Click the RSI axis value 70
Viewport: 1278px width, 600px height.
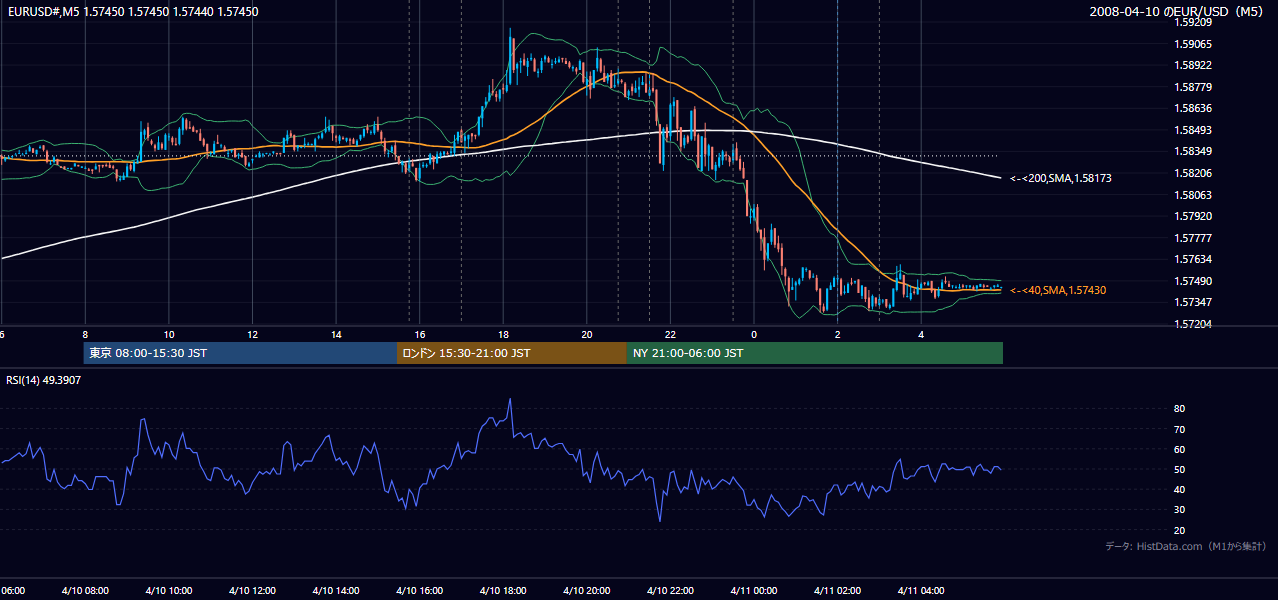coord(1180,429)
